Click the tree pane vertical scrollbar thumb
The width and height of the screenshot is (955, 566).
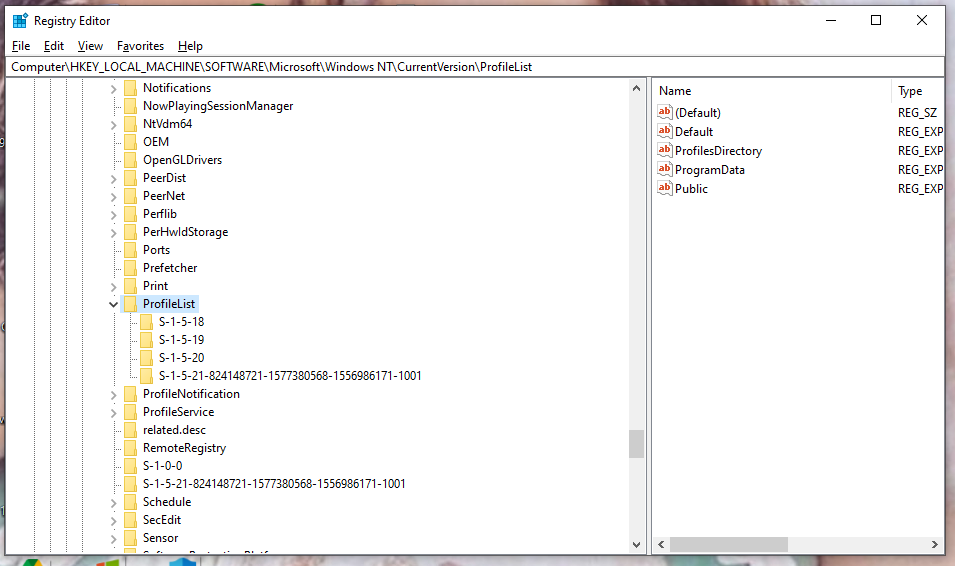[x=636, y=444]
